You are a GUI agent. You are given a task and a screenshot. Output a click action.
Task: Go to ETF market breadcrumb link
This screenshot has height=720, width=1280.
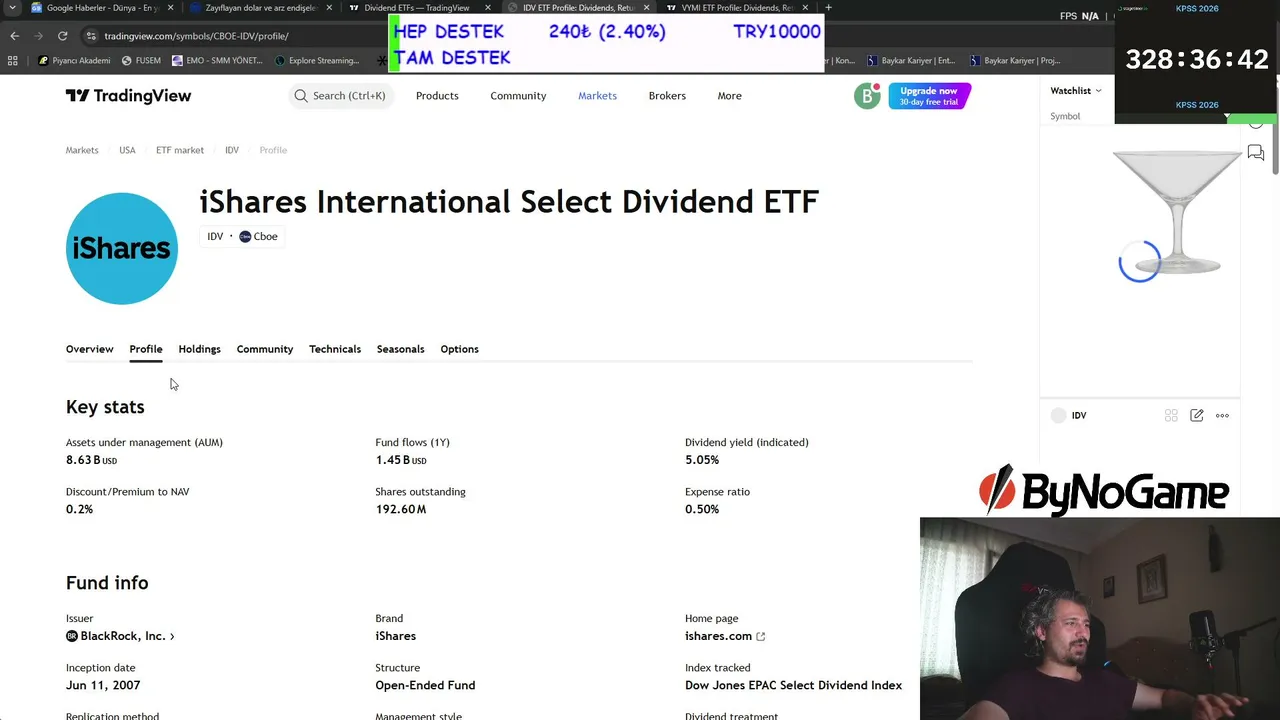coord(180,150)
